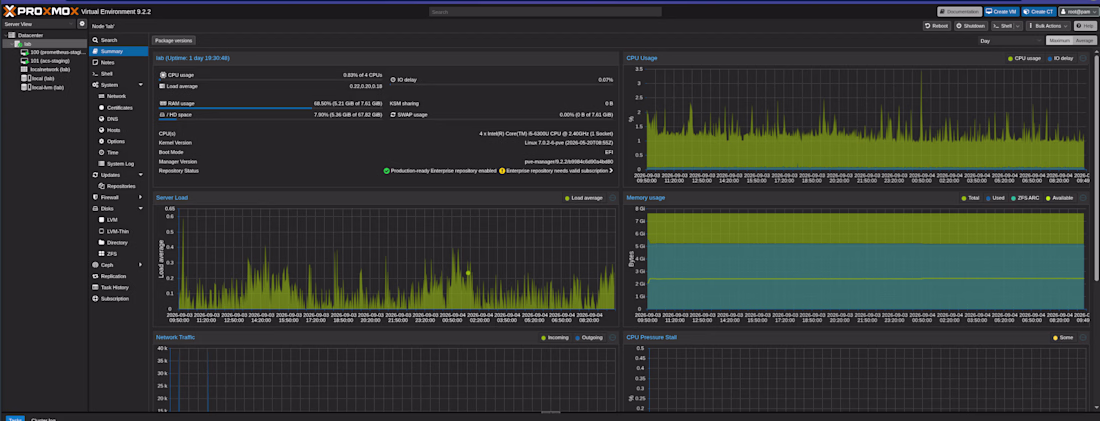The image size is (1100, 421).
Task: Open the Directory storage page
Action: [117, 242]
